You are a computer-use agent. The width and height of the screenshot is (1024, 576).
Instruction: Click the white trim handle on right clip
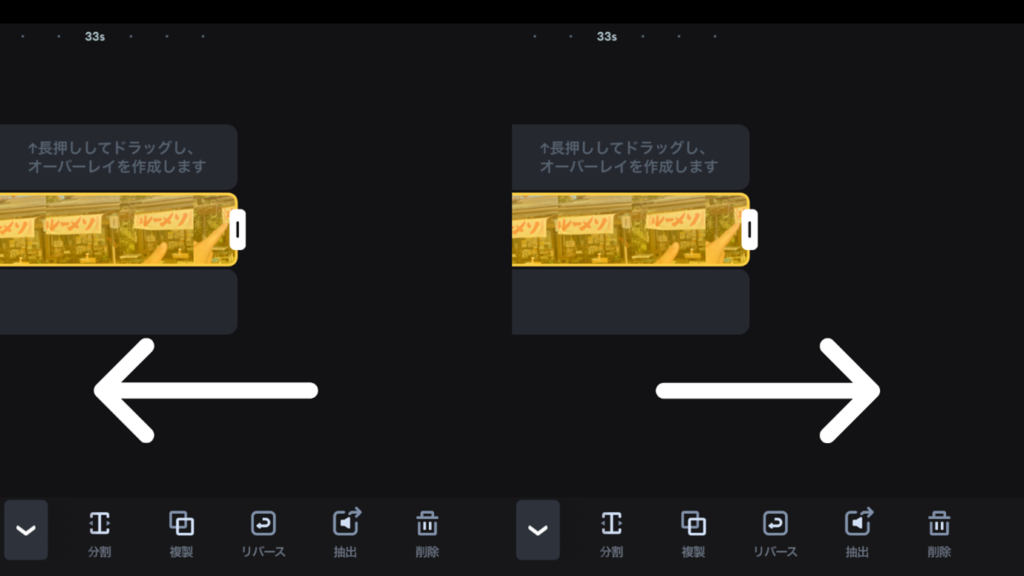[x=750, y=230]
